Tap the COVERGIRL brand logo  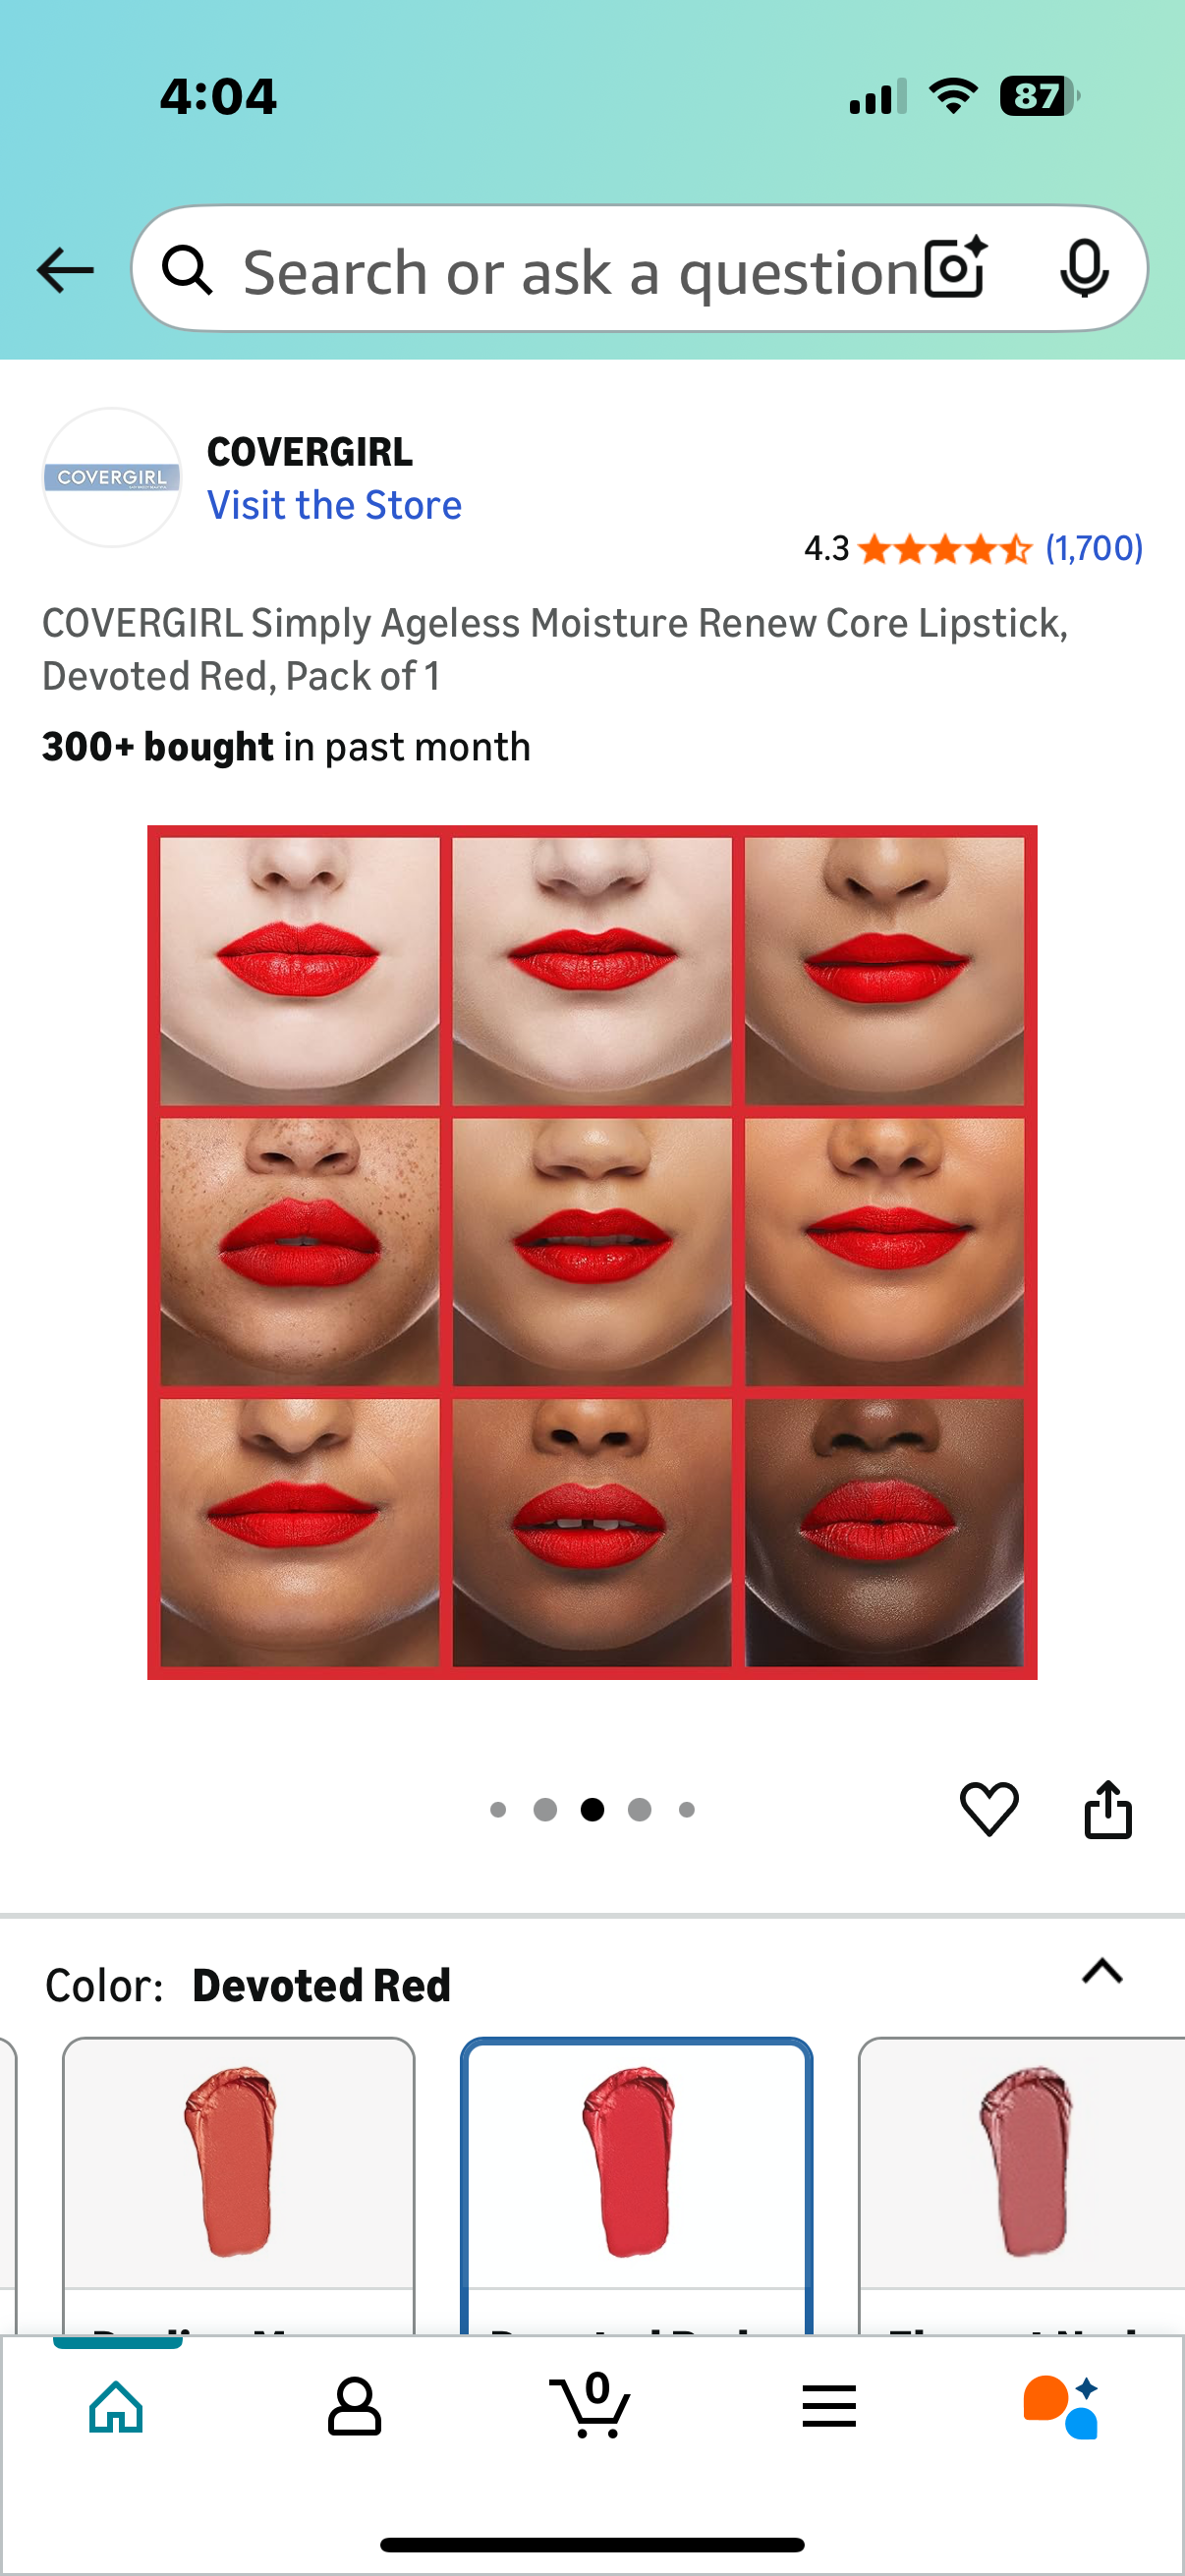point(111,477)
